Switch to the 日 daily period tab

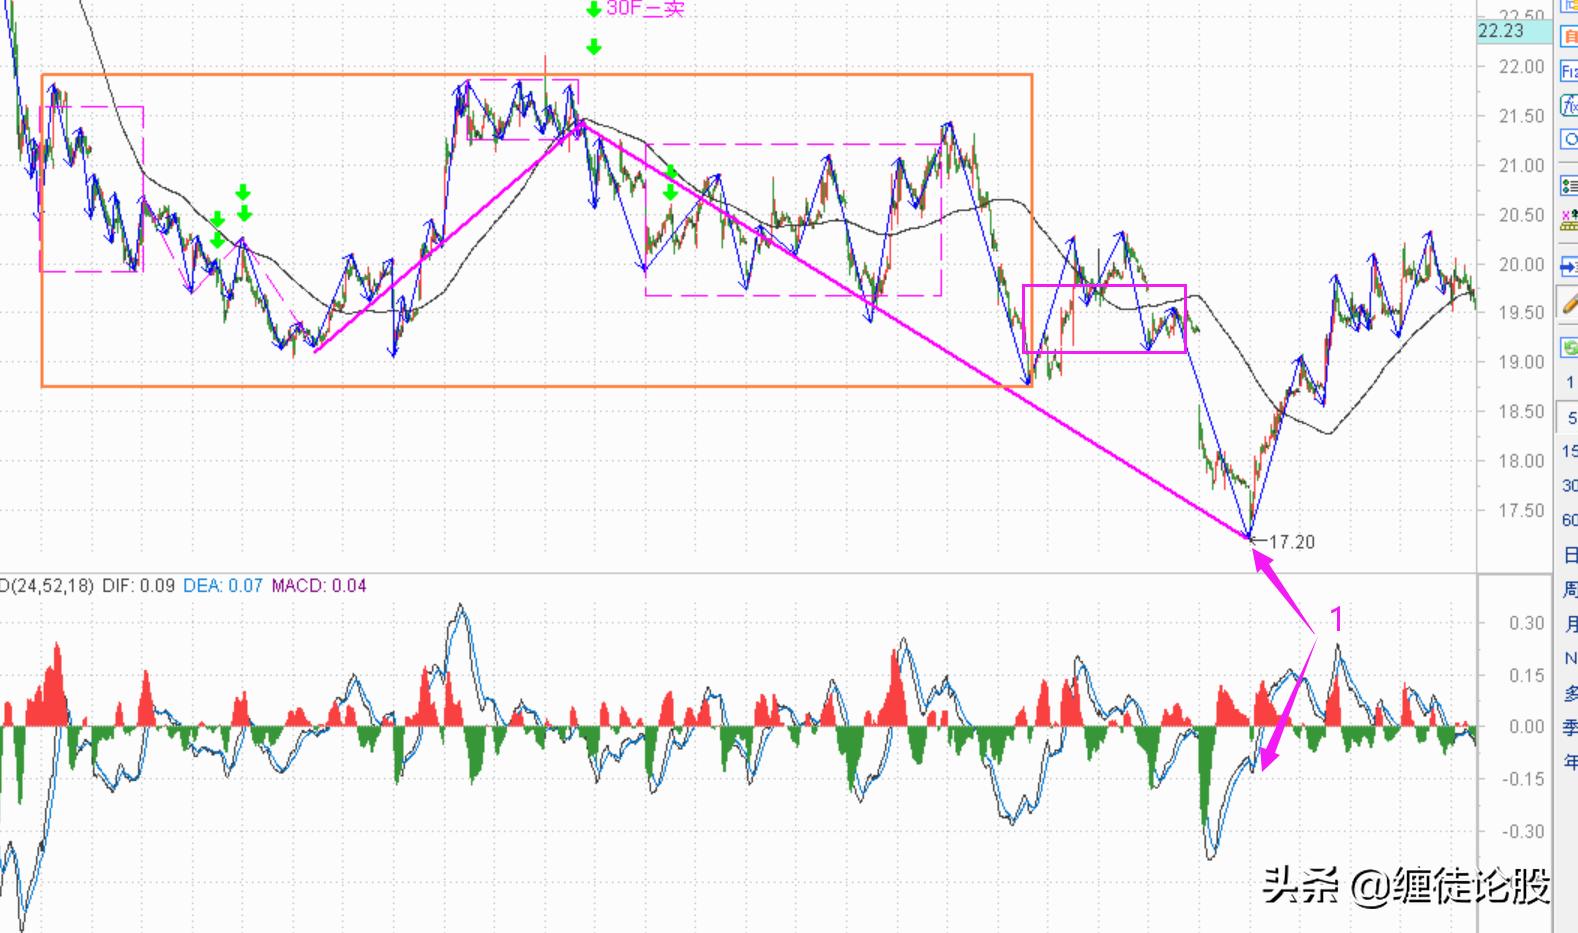pos(1570,555)
